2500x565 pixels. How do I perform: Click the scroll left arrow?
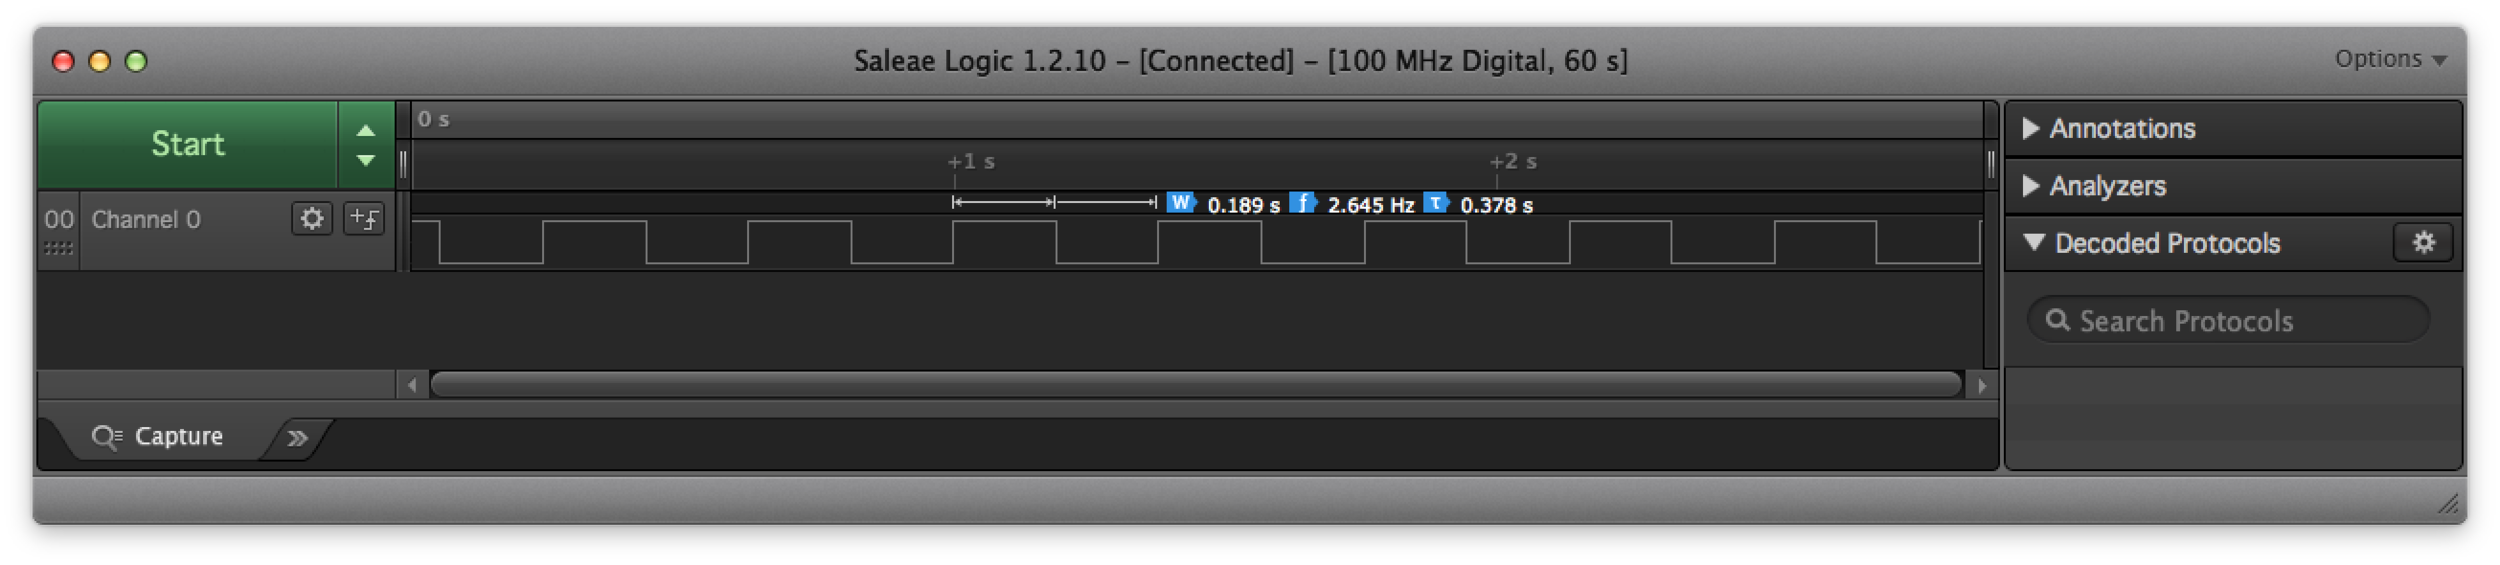click(412, 385)
